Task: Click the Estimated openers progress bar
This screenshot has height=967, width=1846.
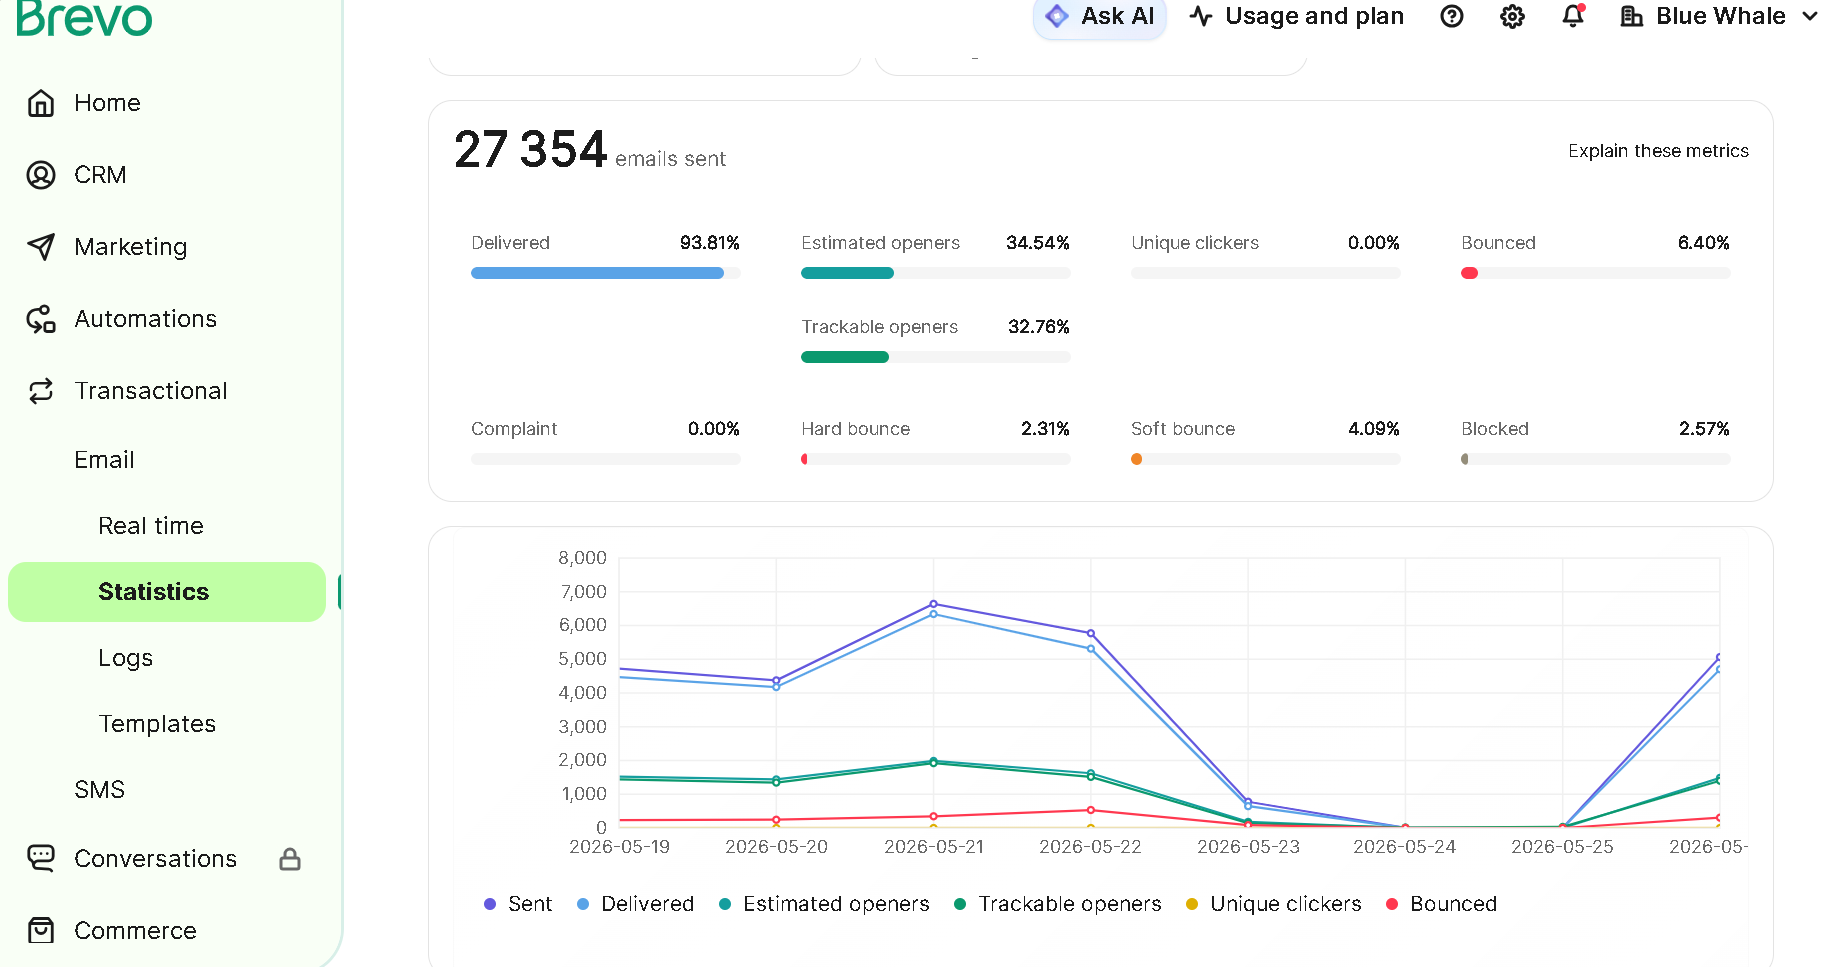Action: 935,273
